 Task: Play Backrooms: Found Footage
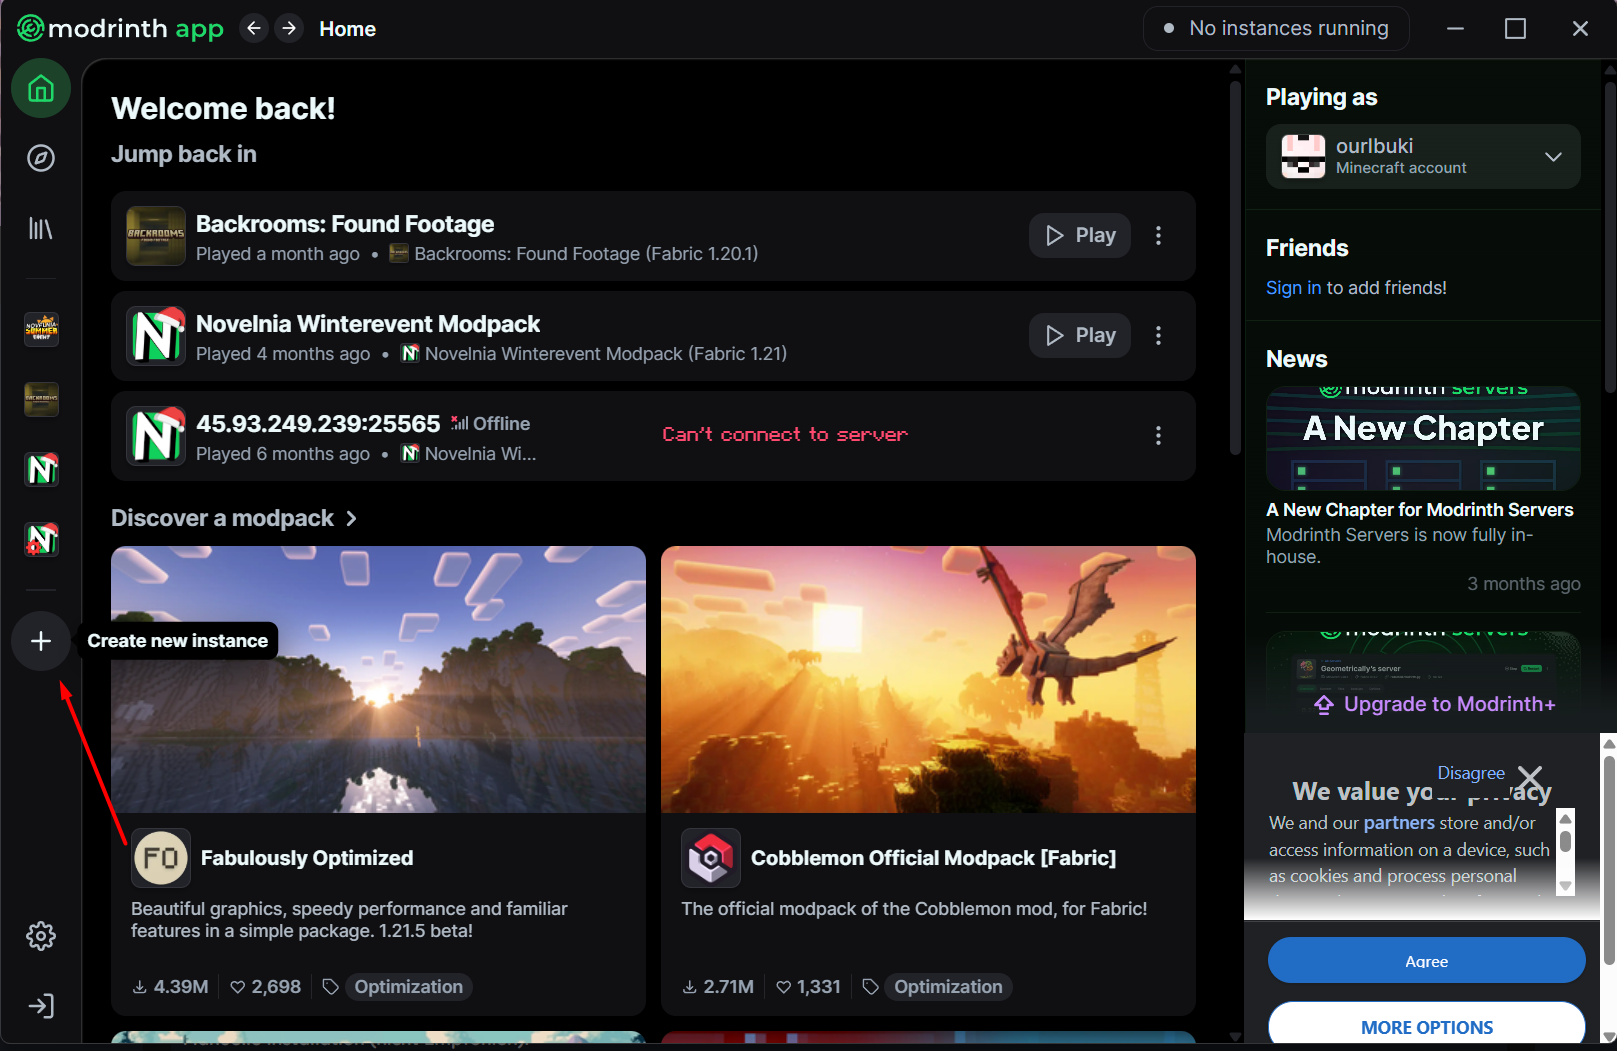point(1080,235)
